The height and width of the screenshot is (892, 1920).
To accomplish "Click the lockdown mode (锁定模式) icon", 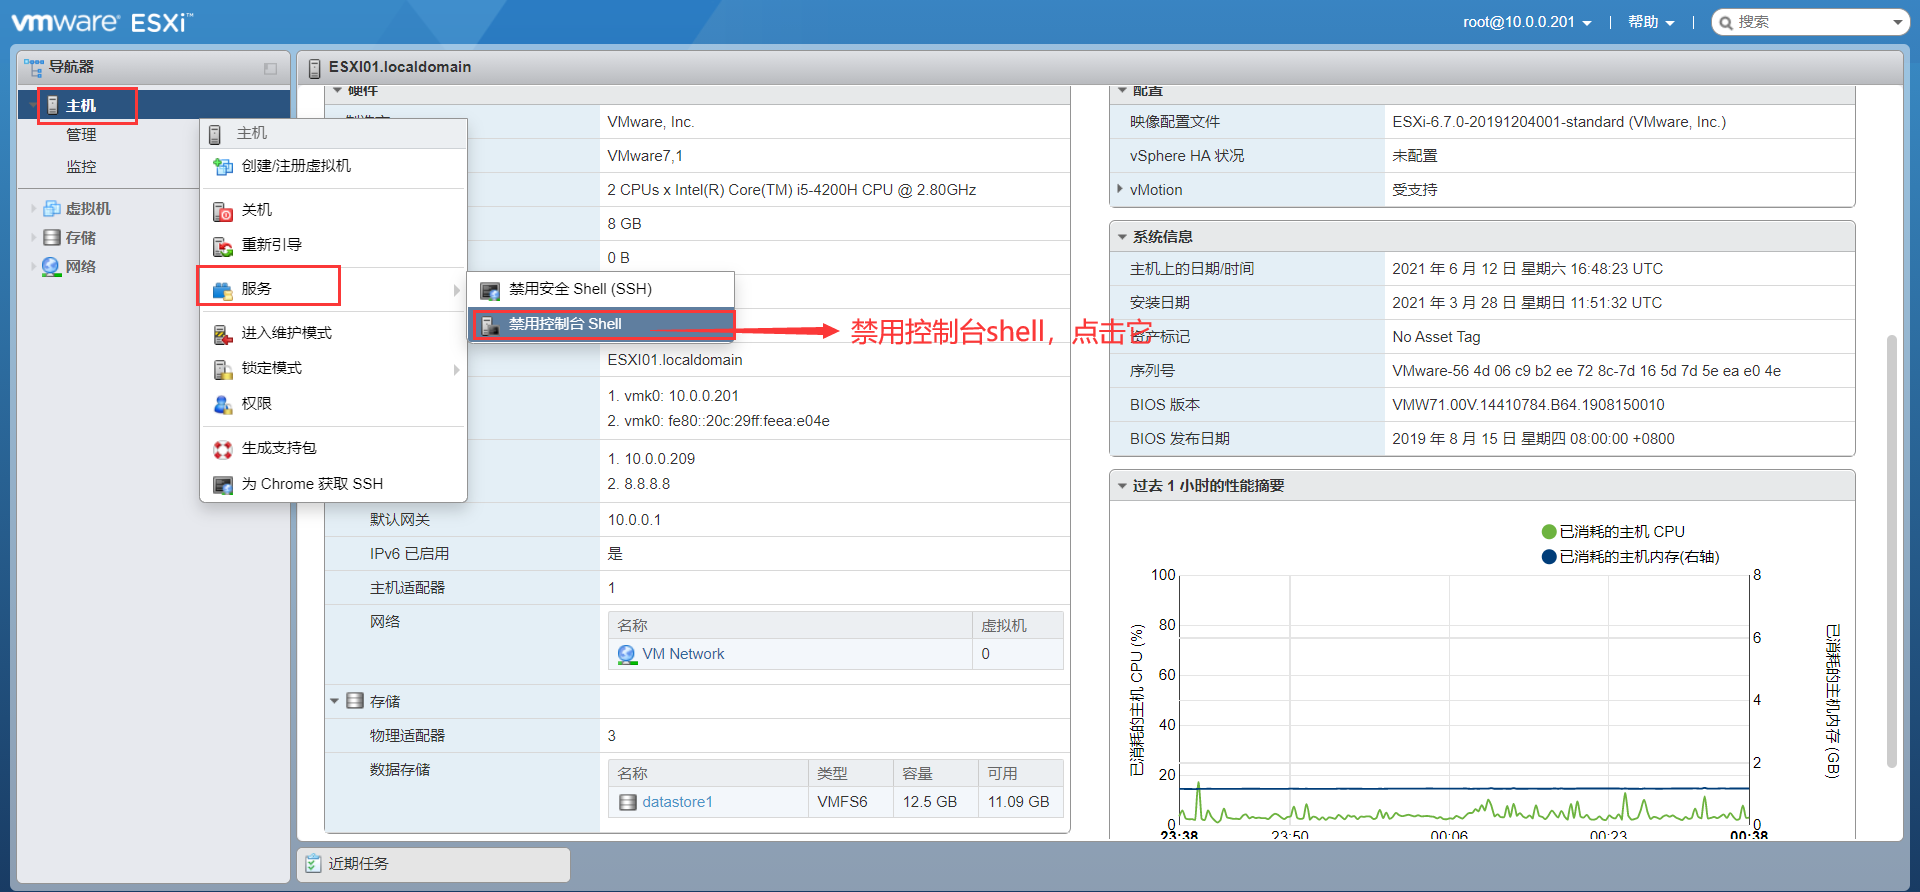I will tap(223, 369).
